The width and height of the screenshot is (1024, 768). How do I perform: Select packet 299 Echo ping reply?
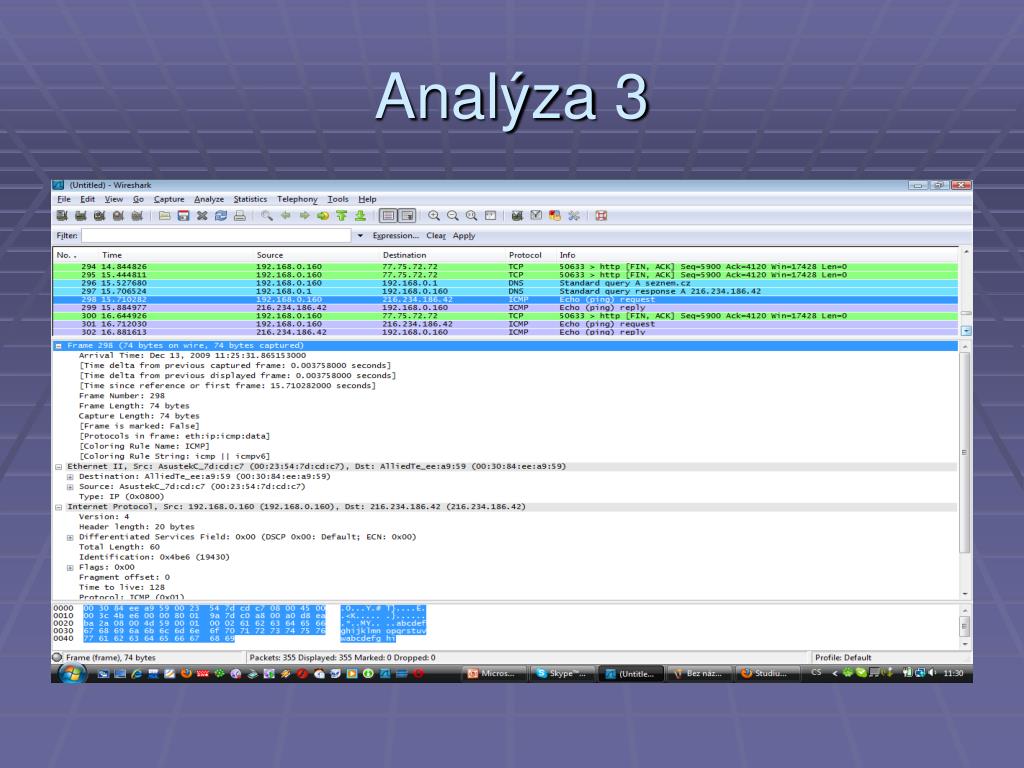click(x=505, y=308)
